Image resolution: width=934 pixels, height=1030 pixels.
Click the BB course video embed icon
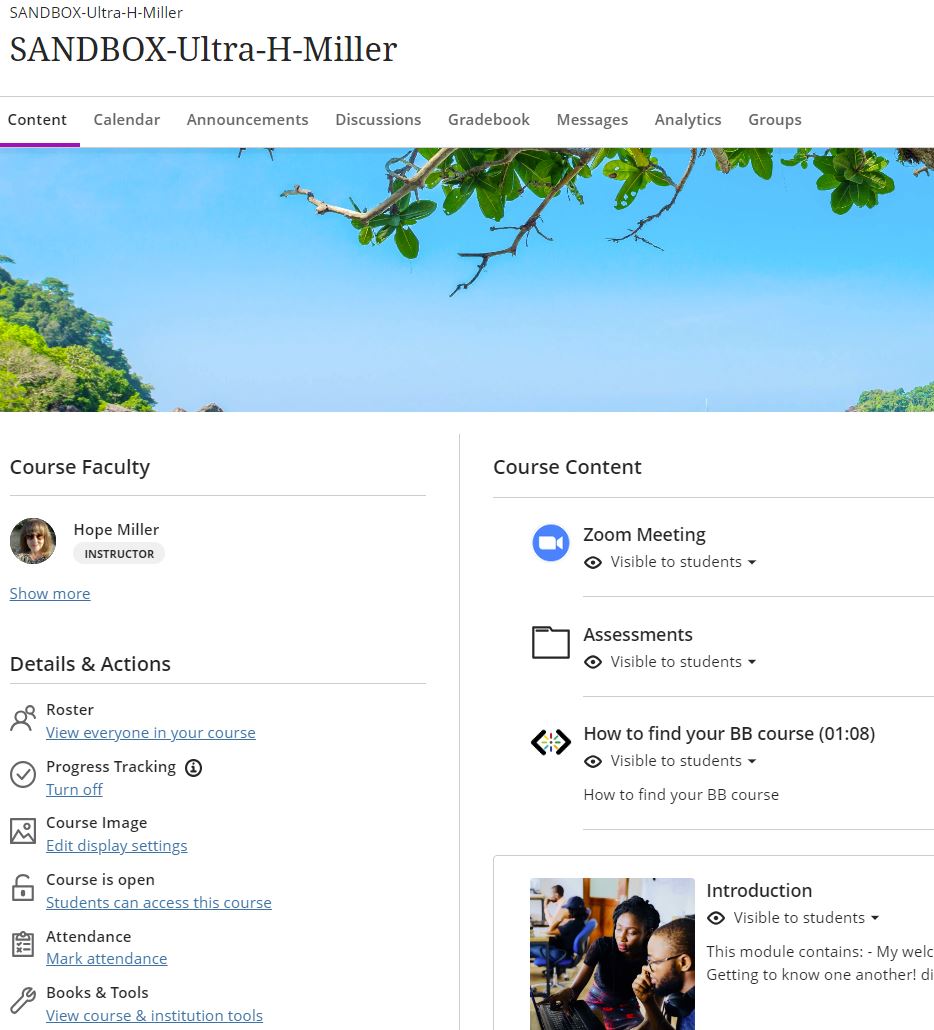tap(550, 742)
